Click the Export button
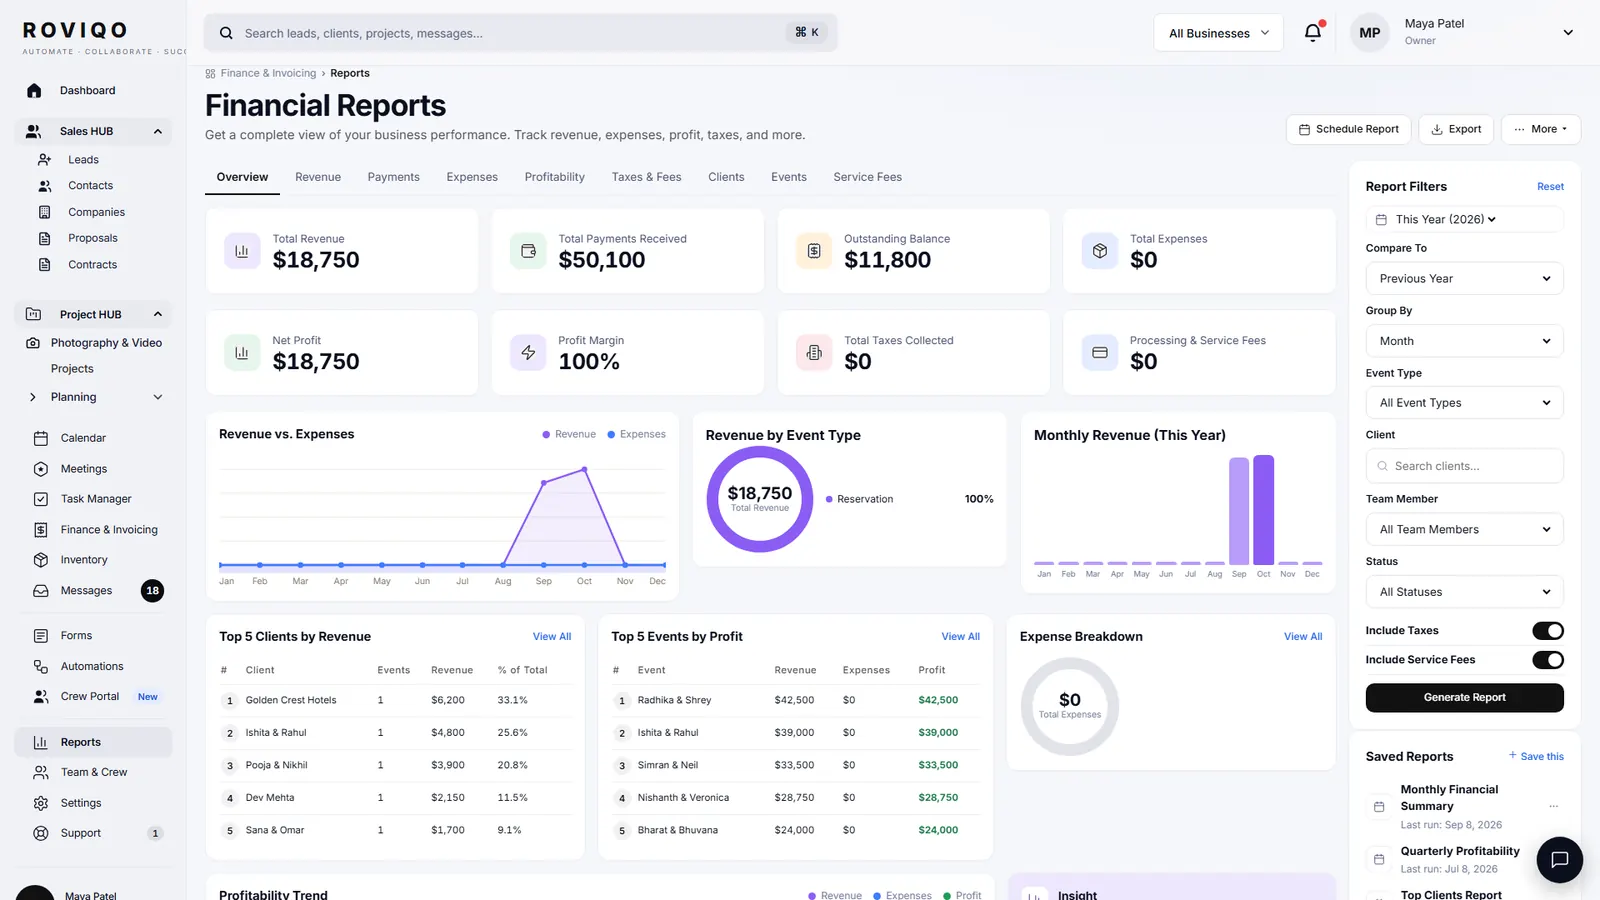1600x900 pixels. 1456,129
